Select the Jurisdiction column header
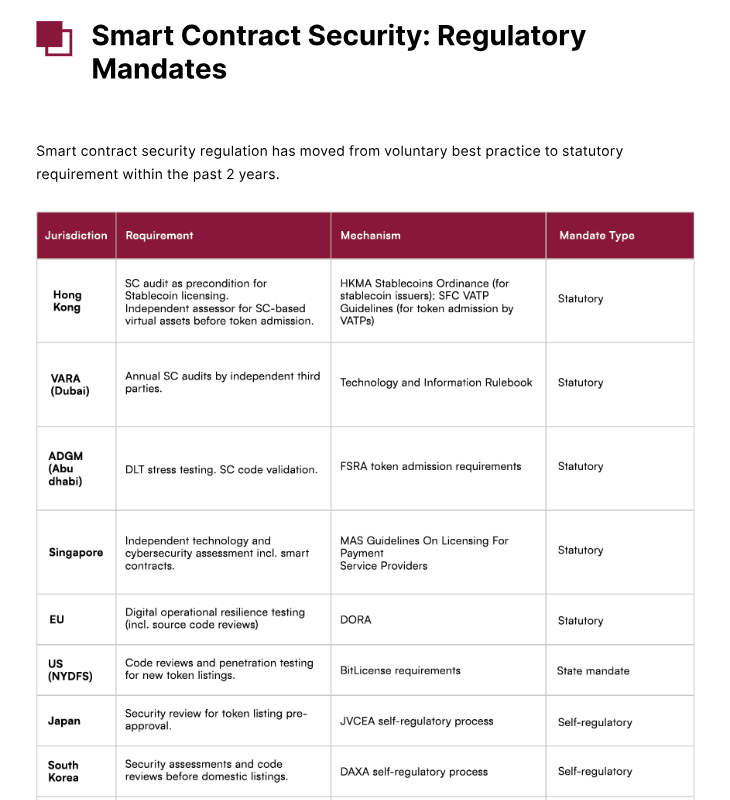This screenshot has width=730, height=800. [76, 236]
